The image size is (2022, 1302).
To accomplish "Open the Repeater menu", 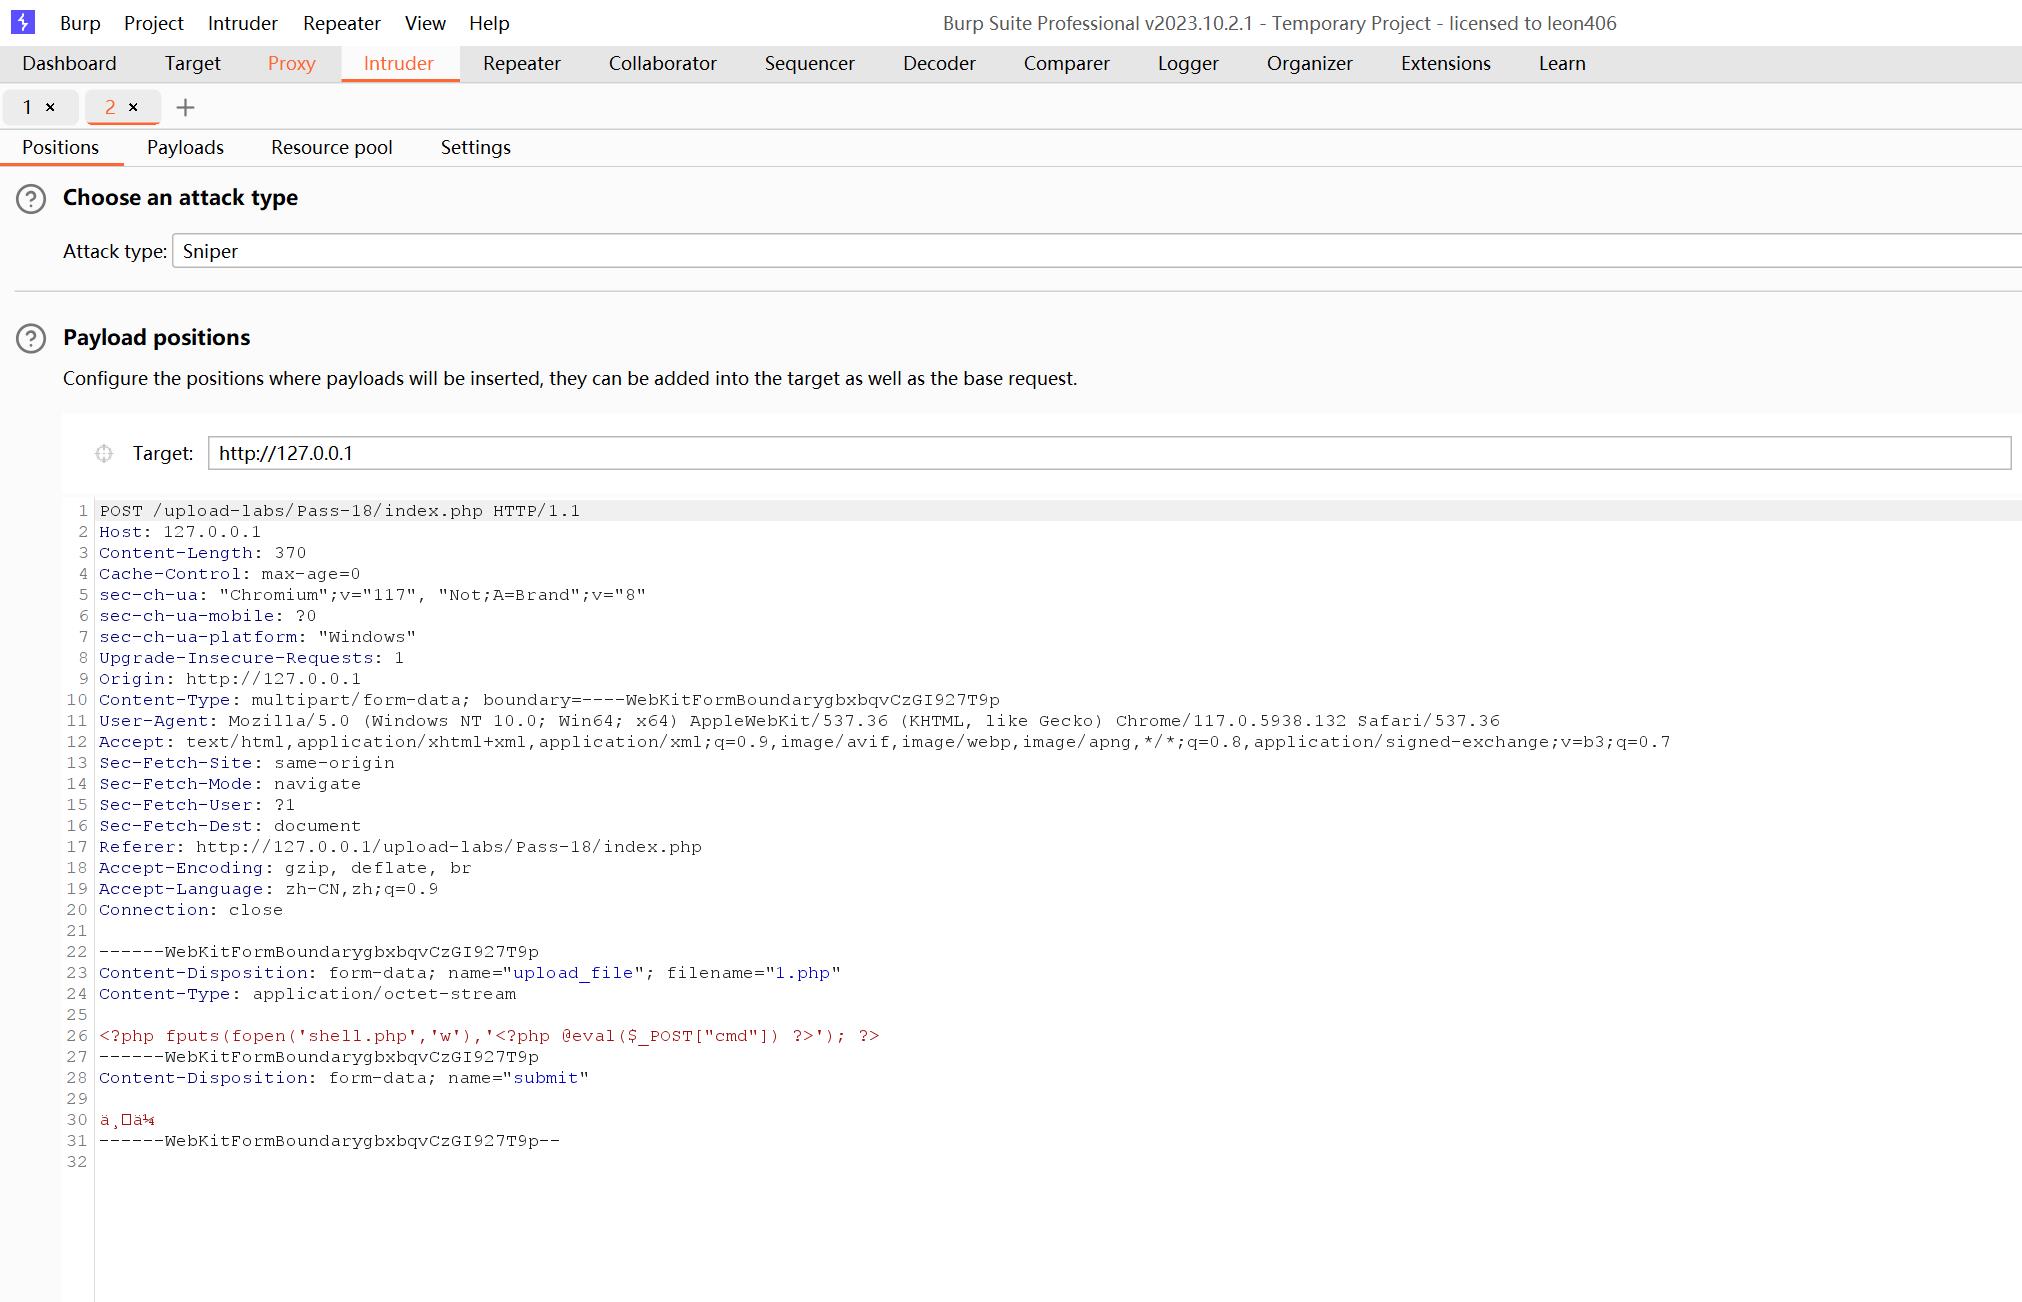I will point(342,23).
